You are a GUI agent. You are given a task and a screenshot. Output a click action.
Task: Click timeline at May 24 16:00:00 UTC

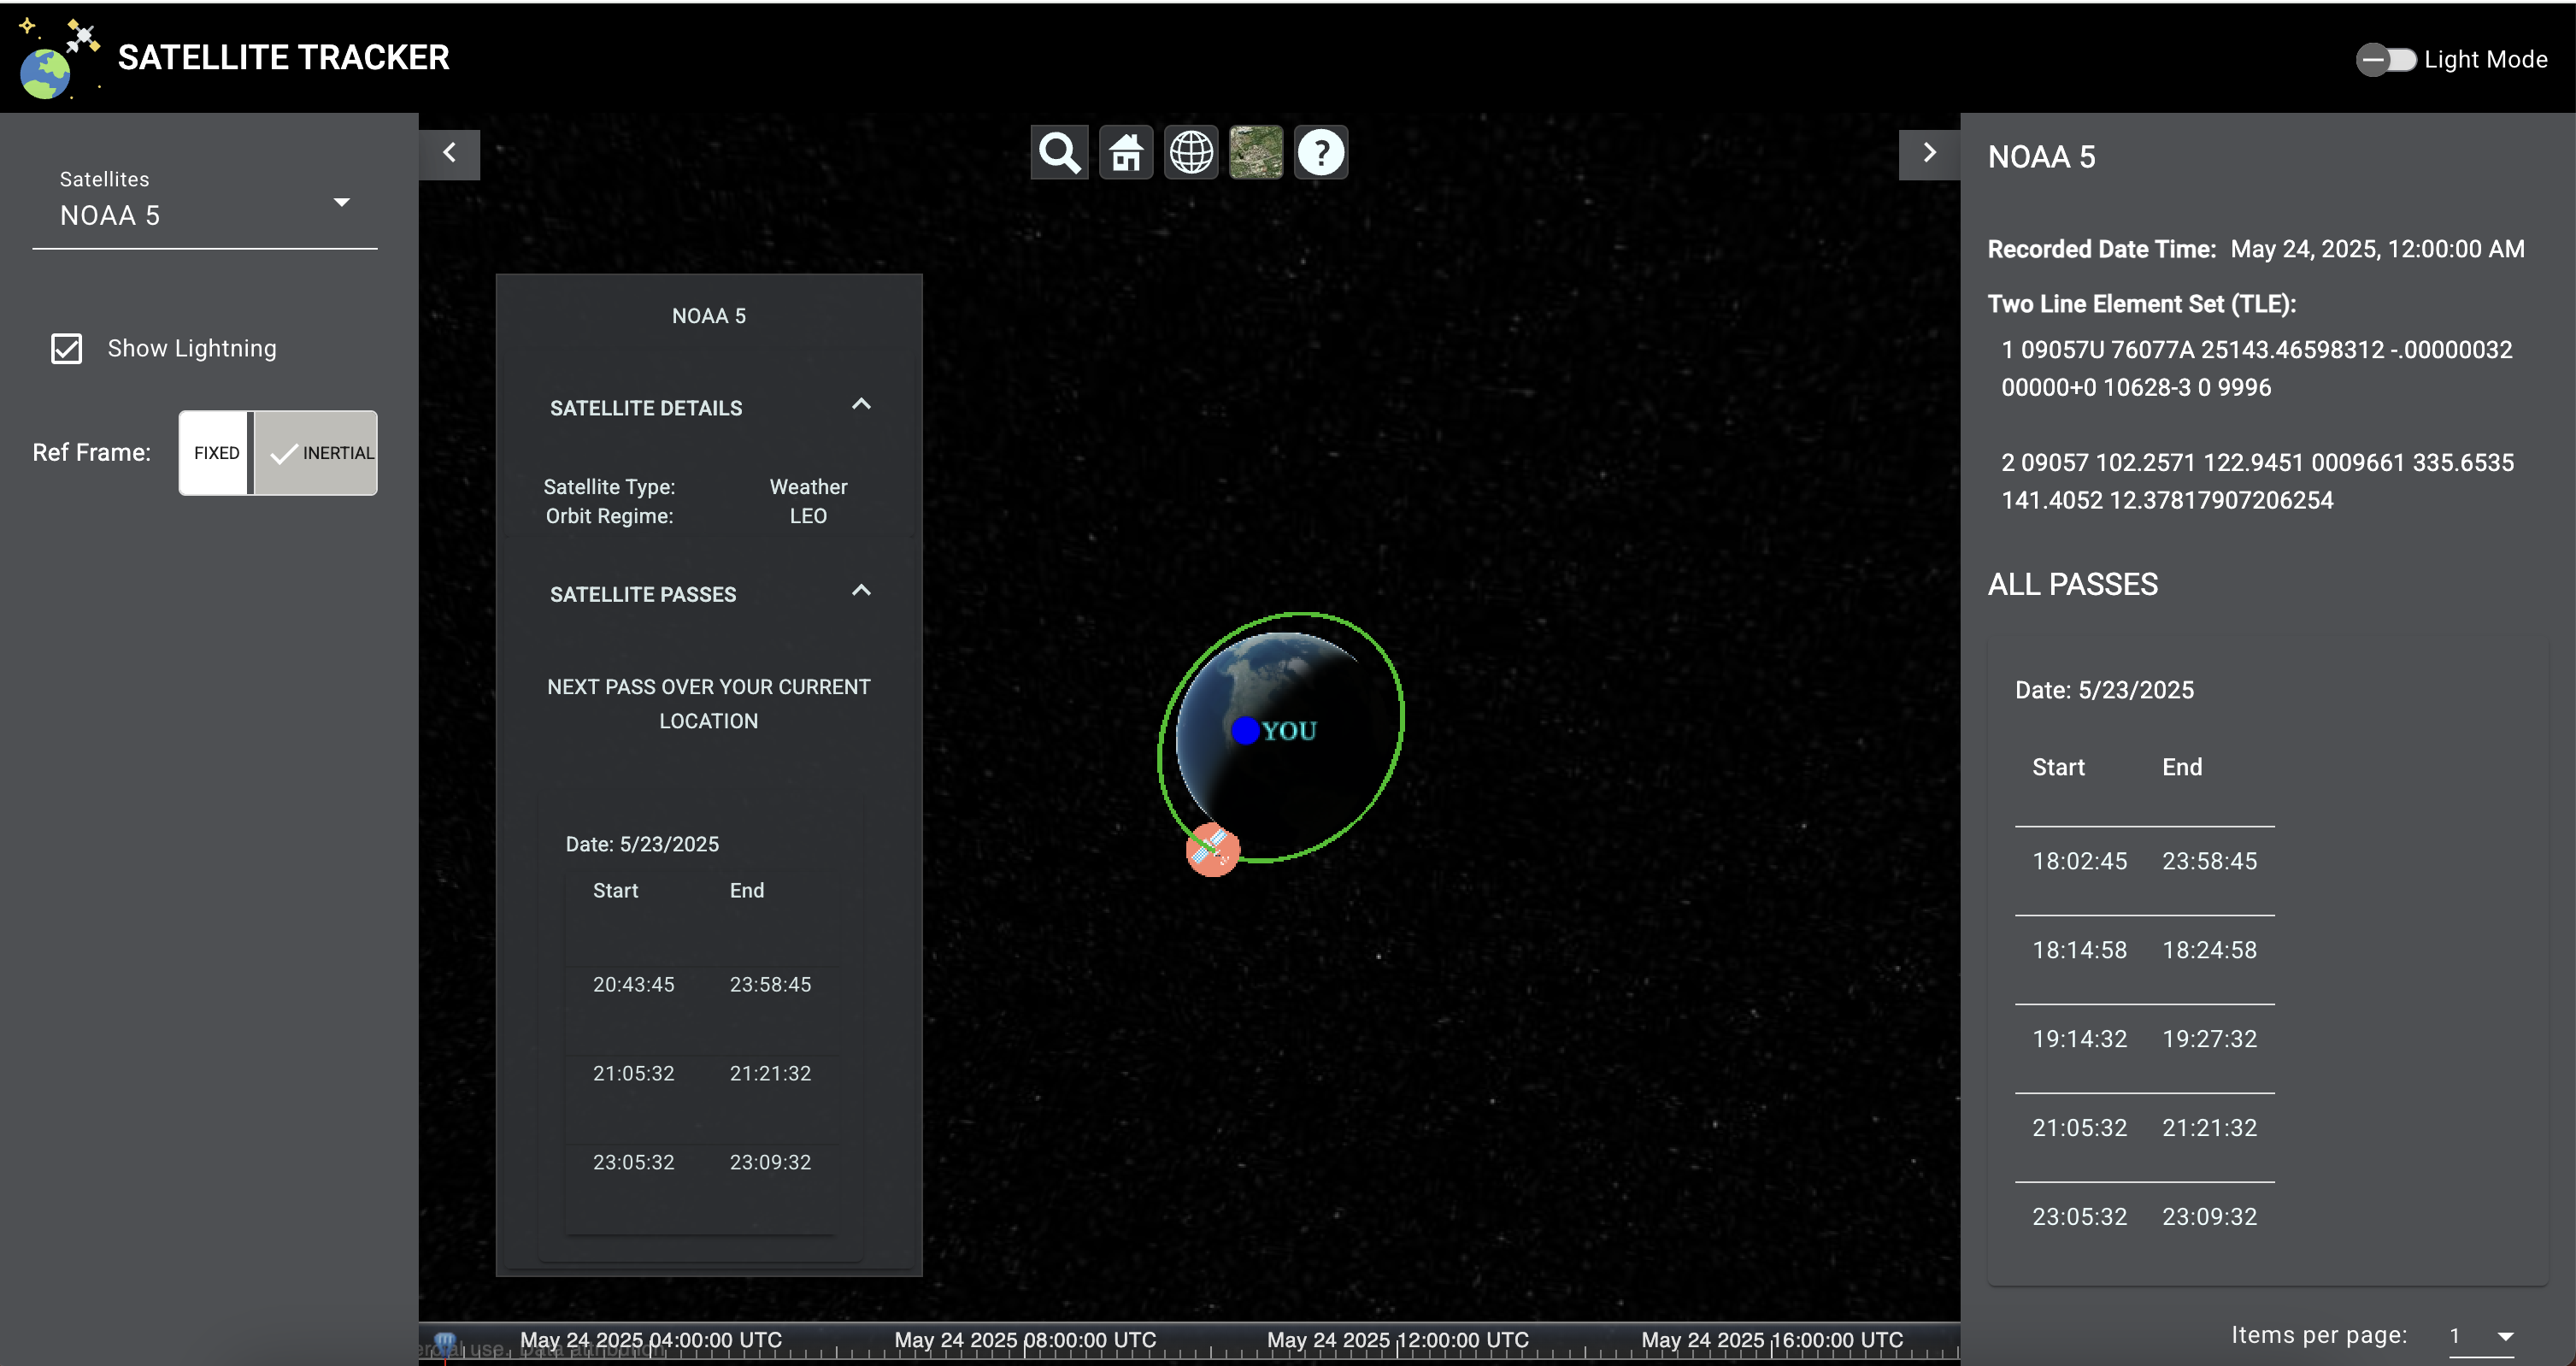(x=1772, y=1340)
